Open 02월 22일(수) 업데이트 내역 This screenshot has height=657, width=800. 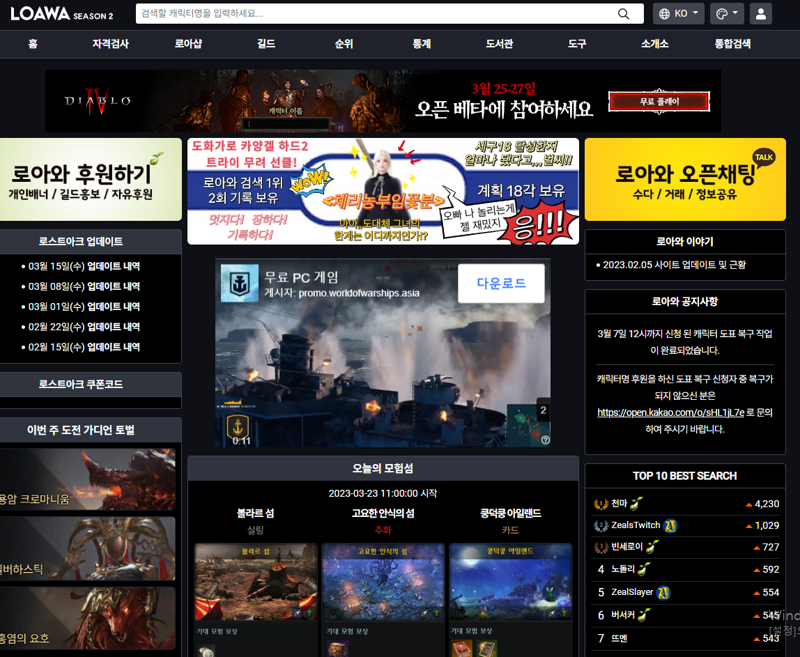pos(84,327)
